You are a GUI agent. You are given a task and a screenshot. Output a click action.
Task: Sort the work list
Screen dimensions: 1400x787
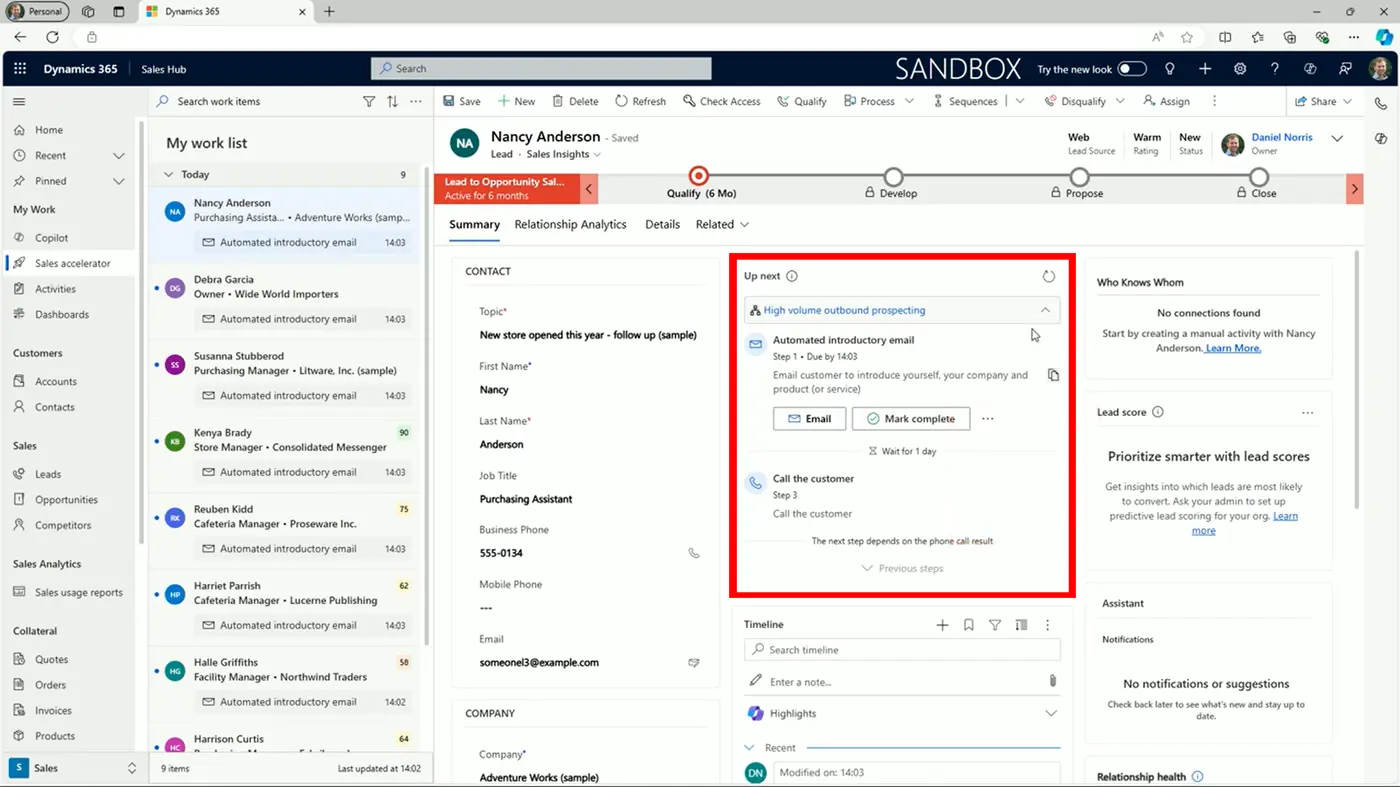click(x=392, y=101)
